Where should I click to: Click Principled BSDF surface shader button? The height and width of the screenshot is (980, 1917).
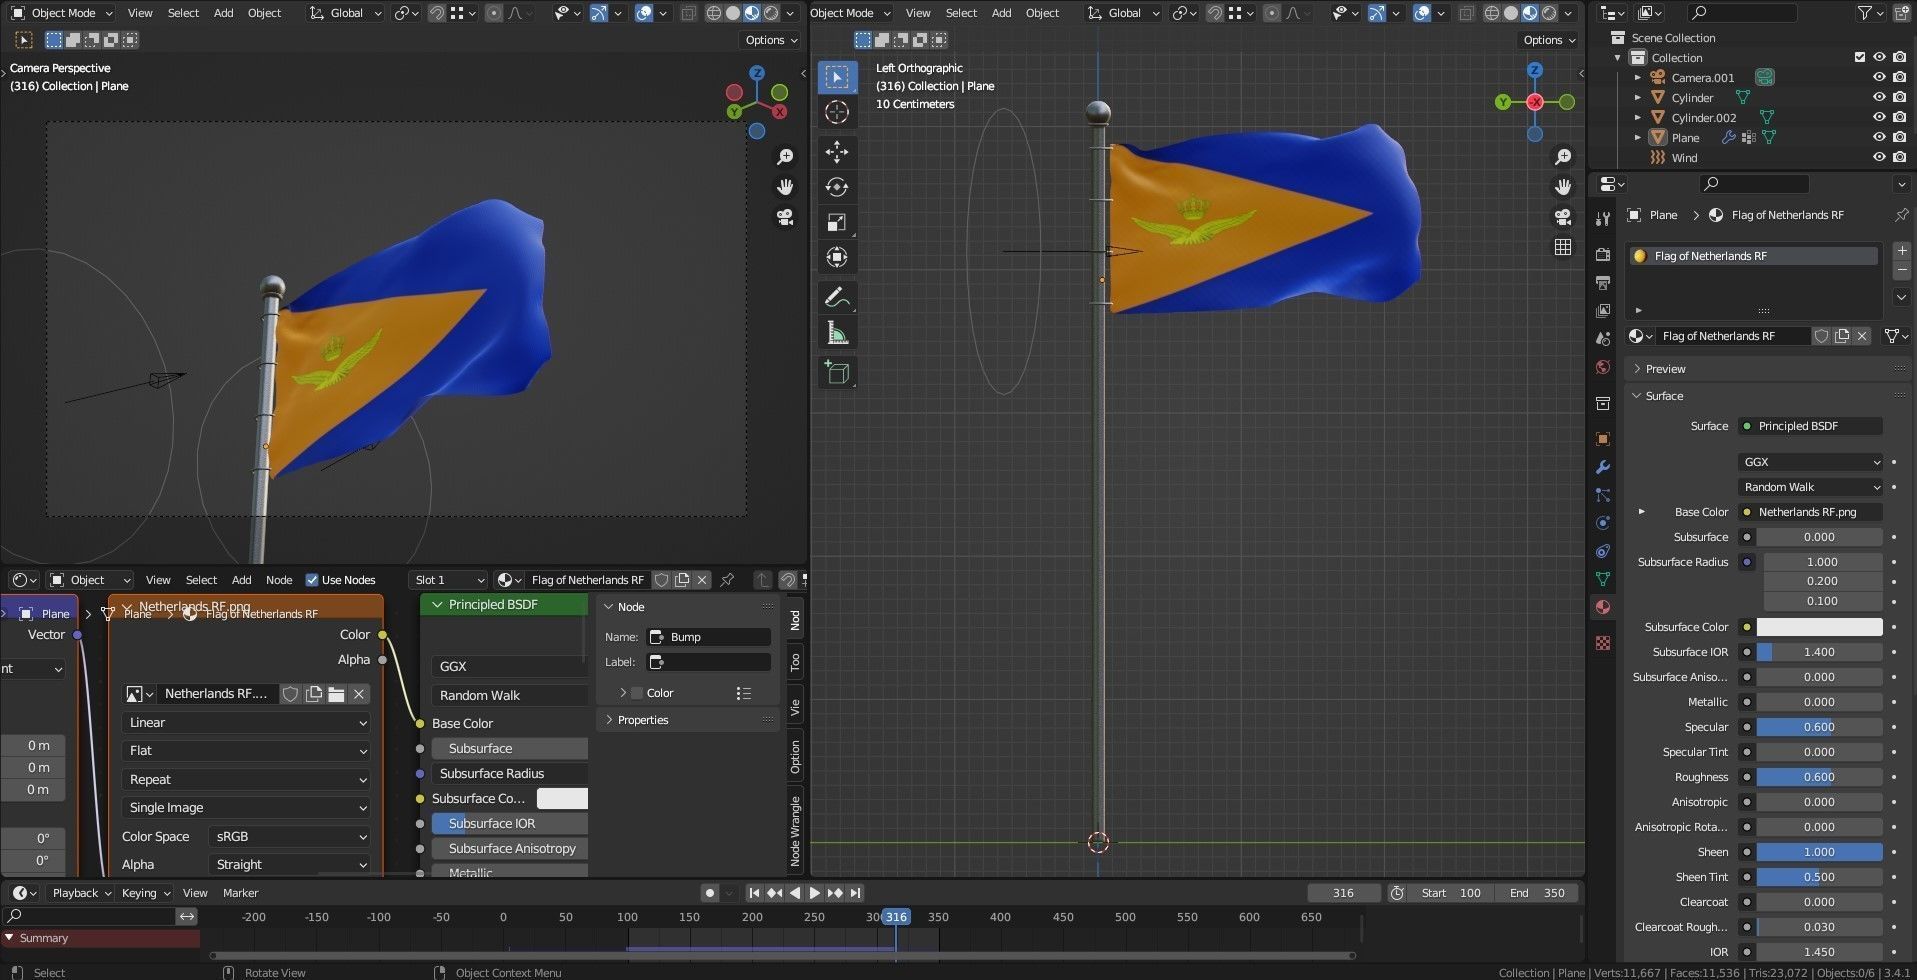[1810, 426]
